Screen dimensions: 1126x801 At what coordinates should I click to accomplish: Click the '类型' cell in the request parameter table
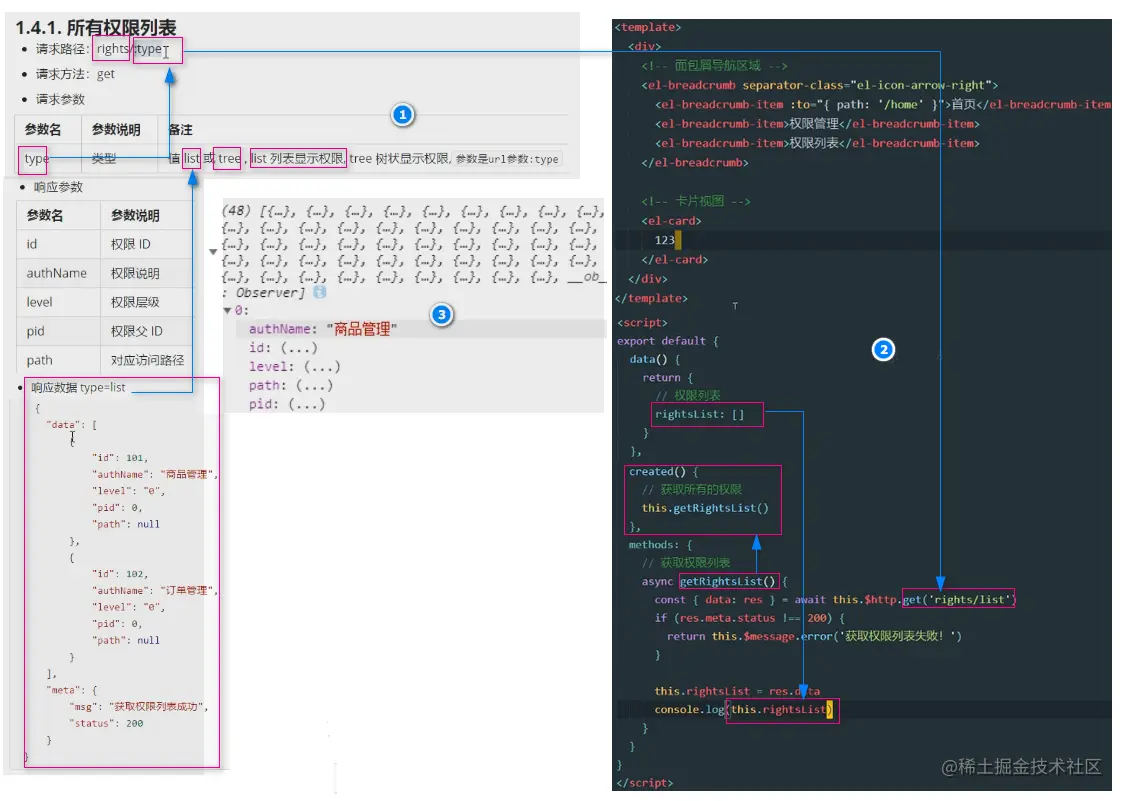click(103, 159)
